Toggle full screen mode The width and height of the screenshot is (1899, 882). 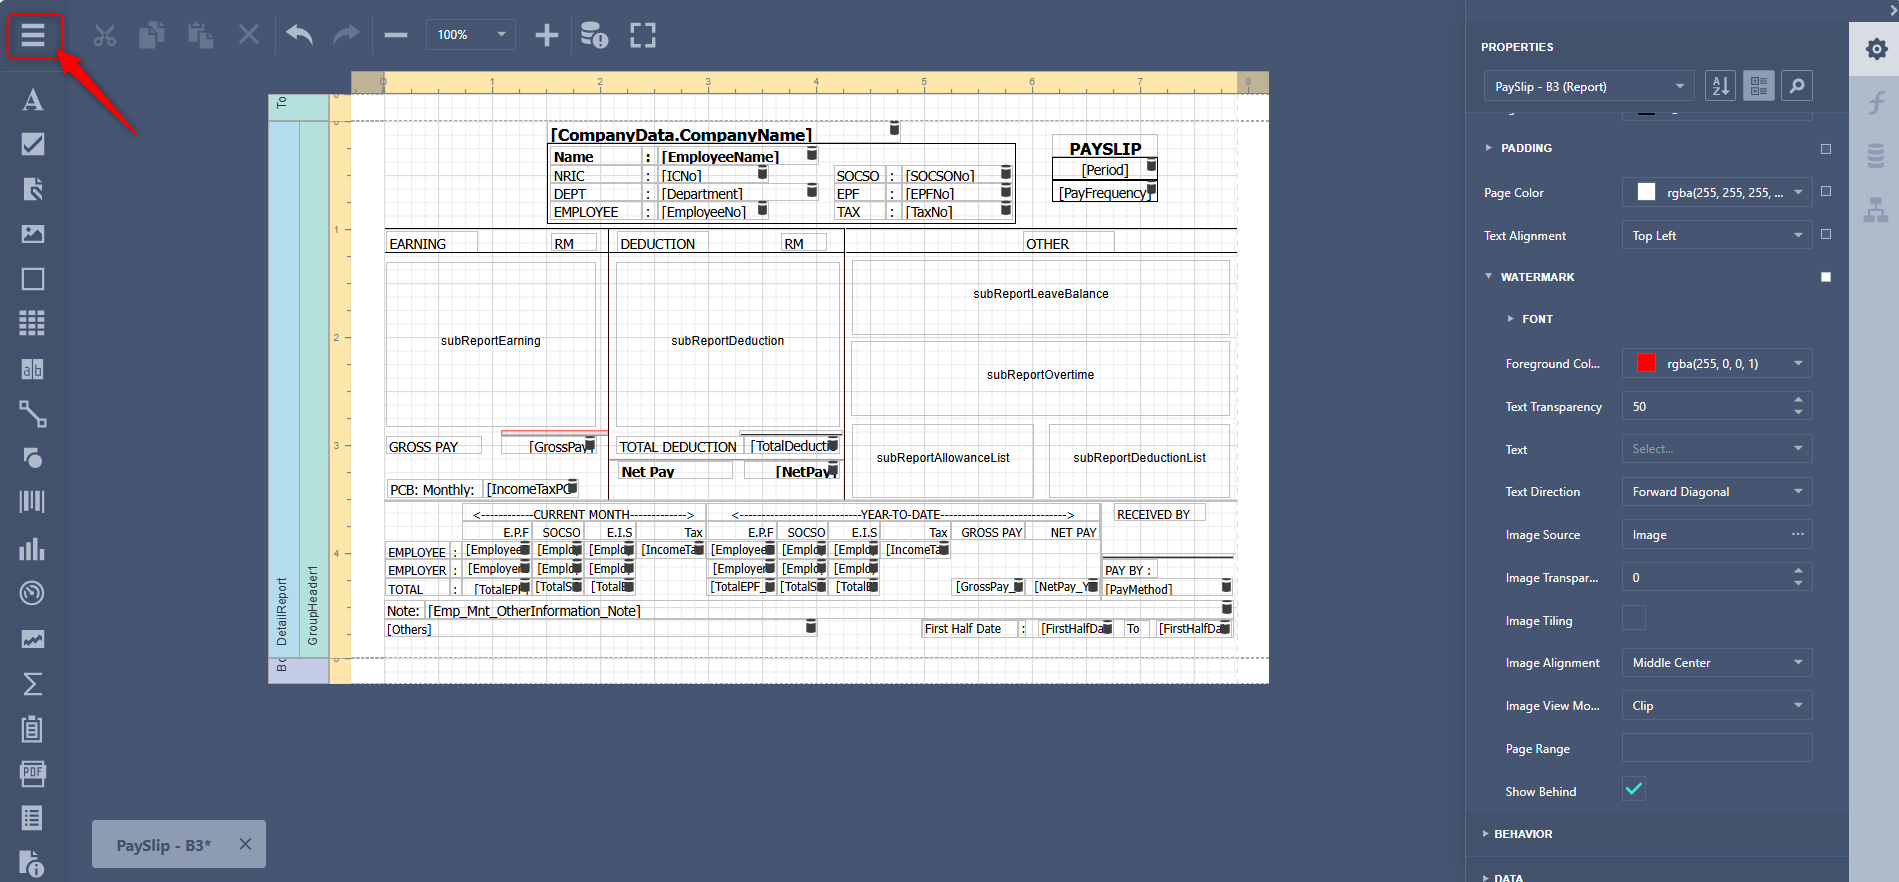click(643, 36)
